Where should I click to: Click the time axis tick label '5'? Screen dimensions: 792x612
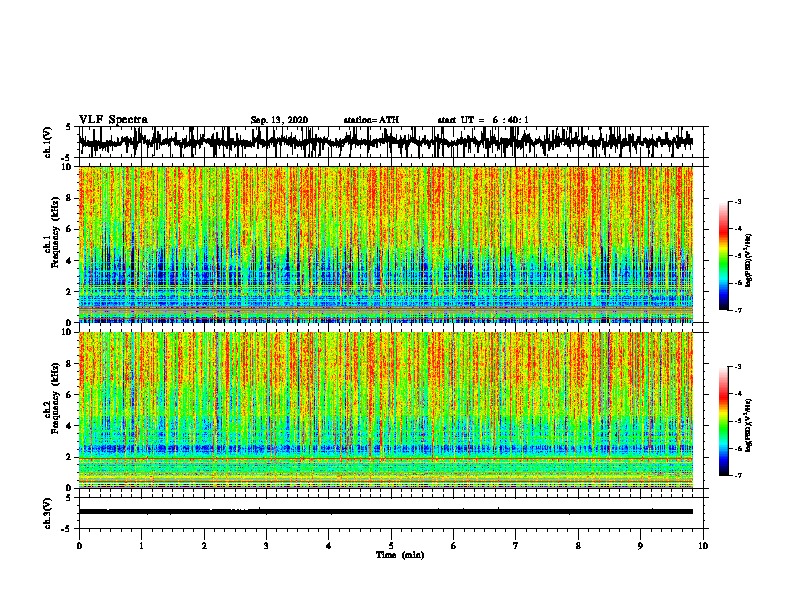[391, 546]
